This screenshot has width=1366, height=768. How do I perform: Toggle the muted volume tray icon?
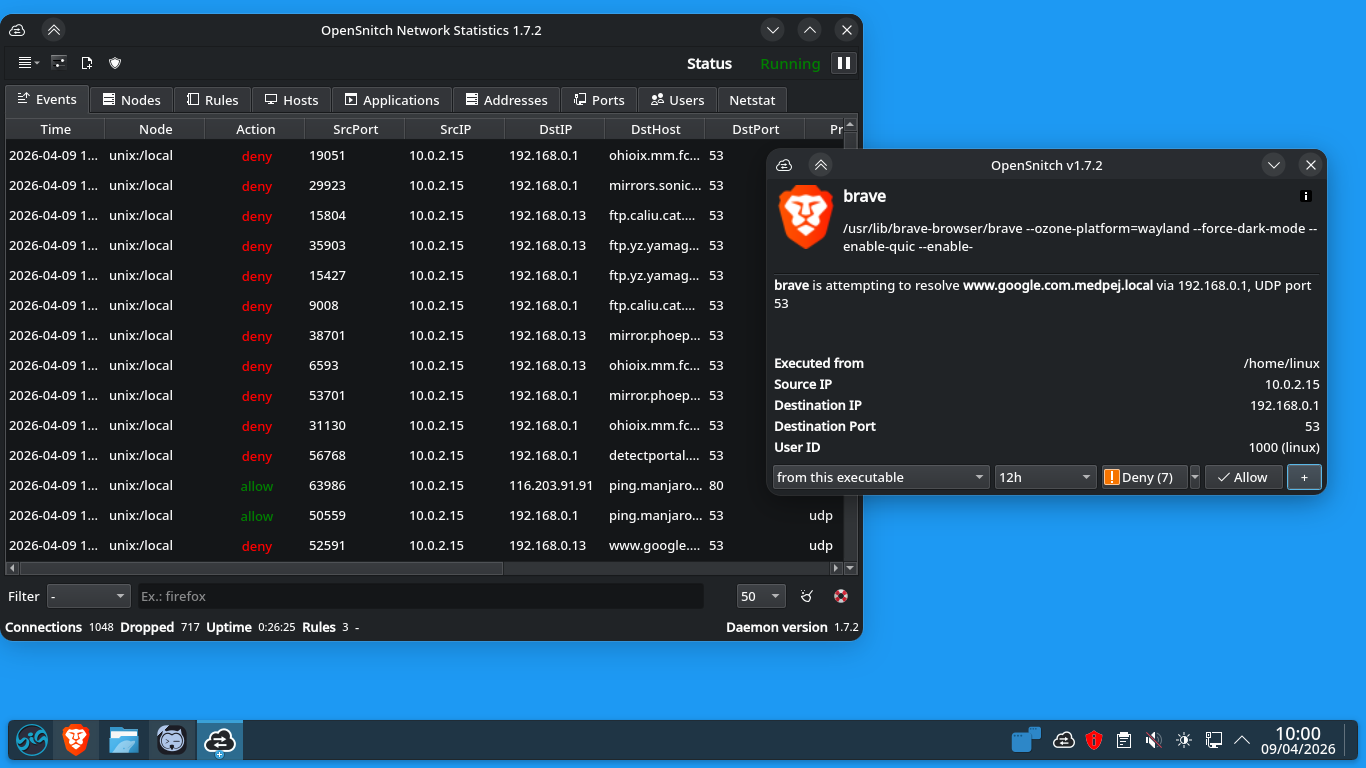click(1153, 740)
